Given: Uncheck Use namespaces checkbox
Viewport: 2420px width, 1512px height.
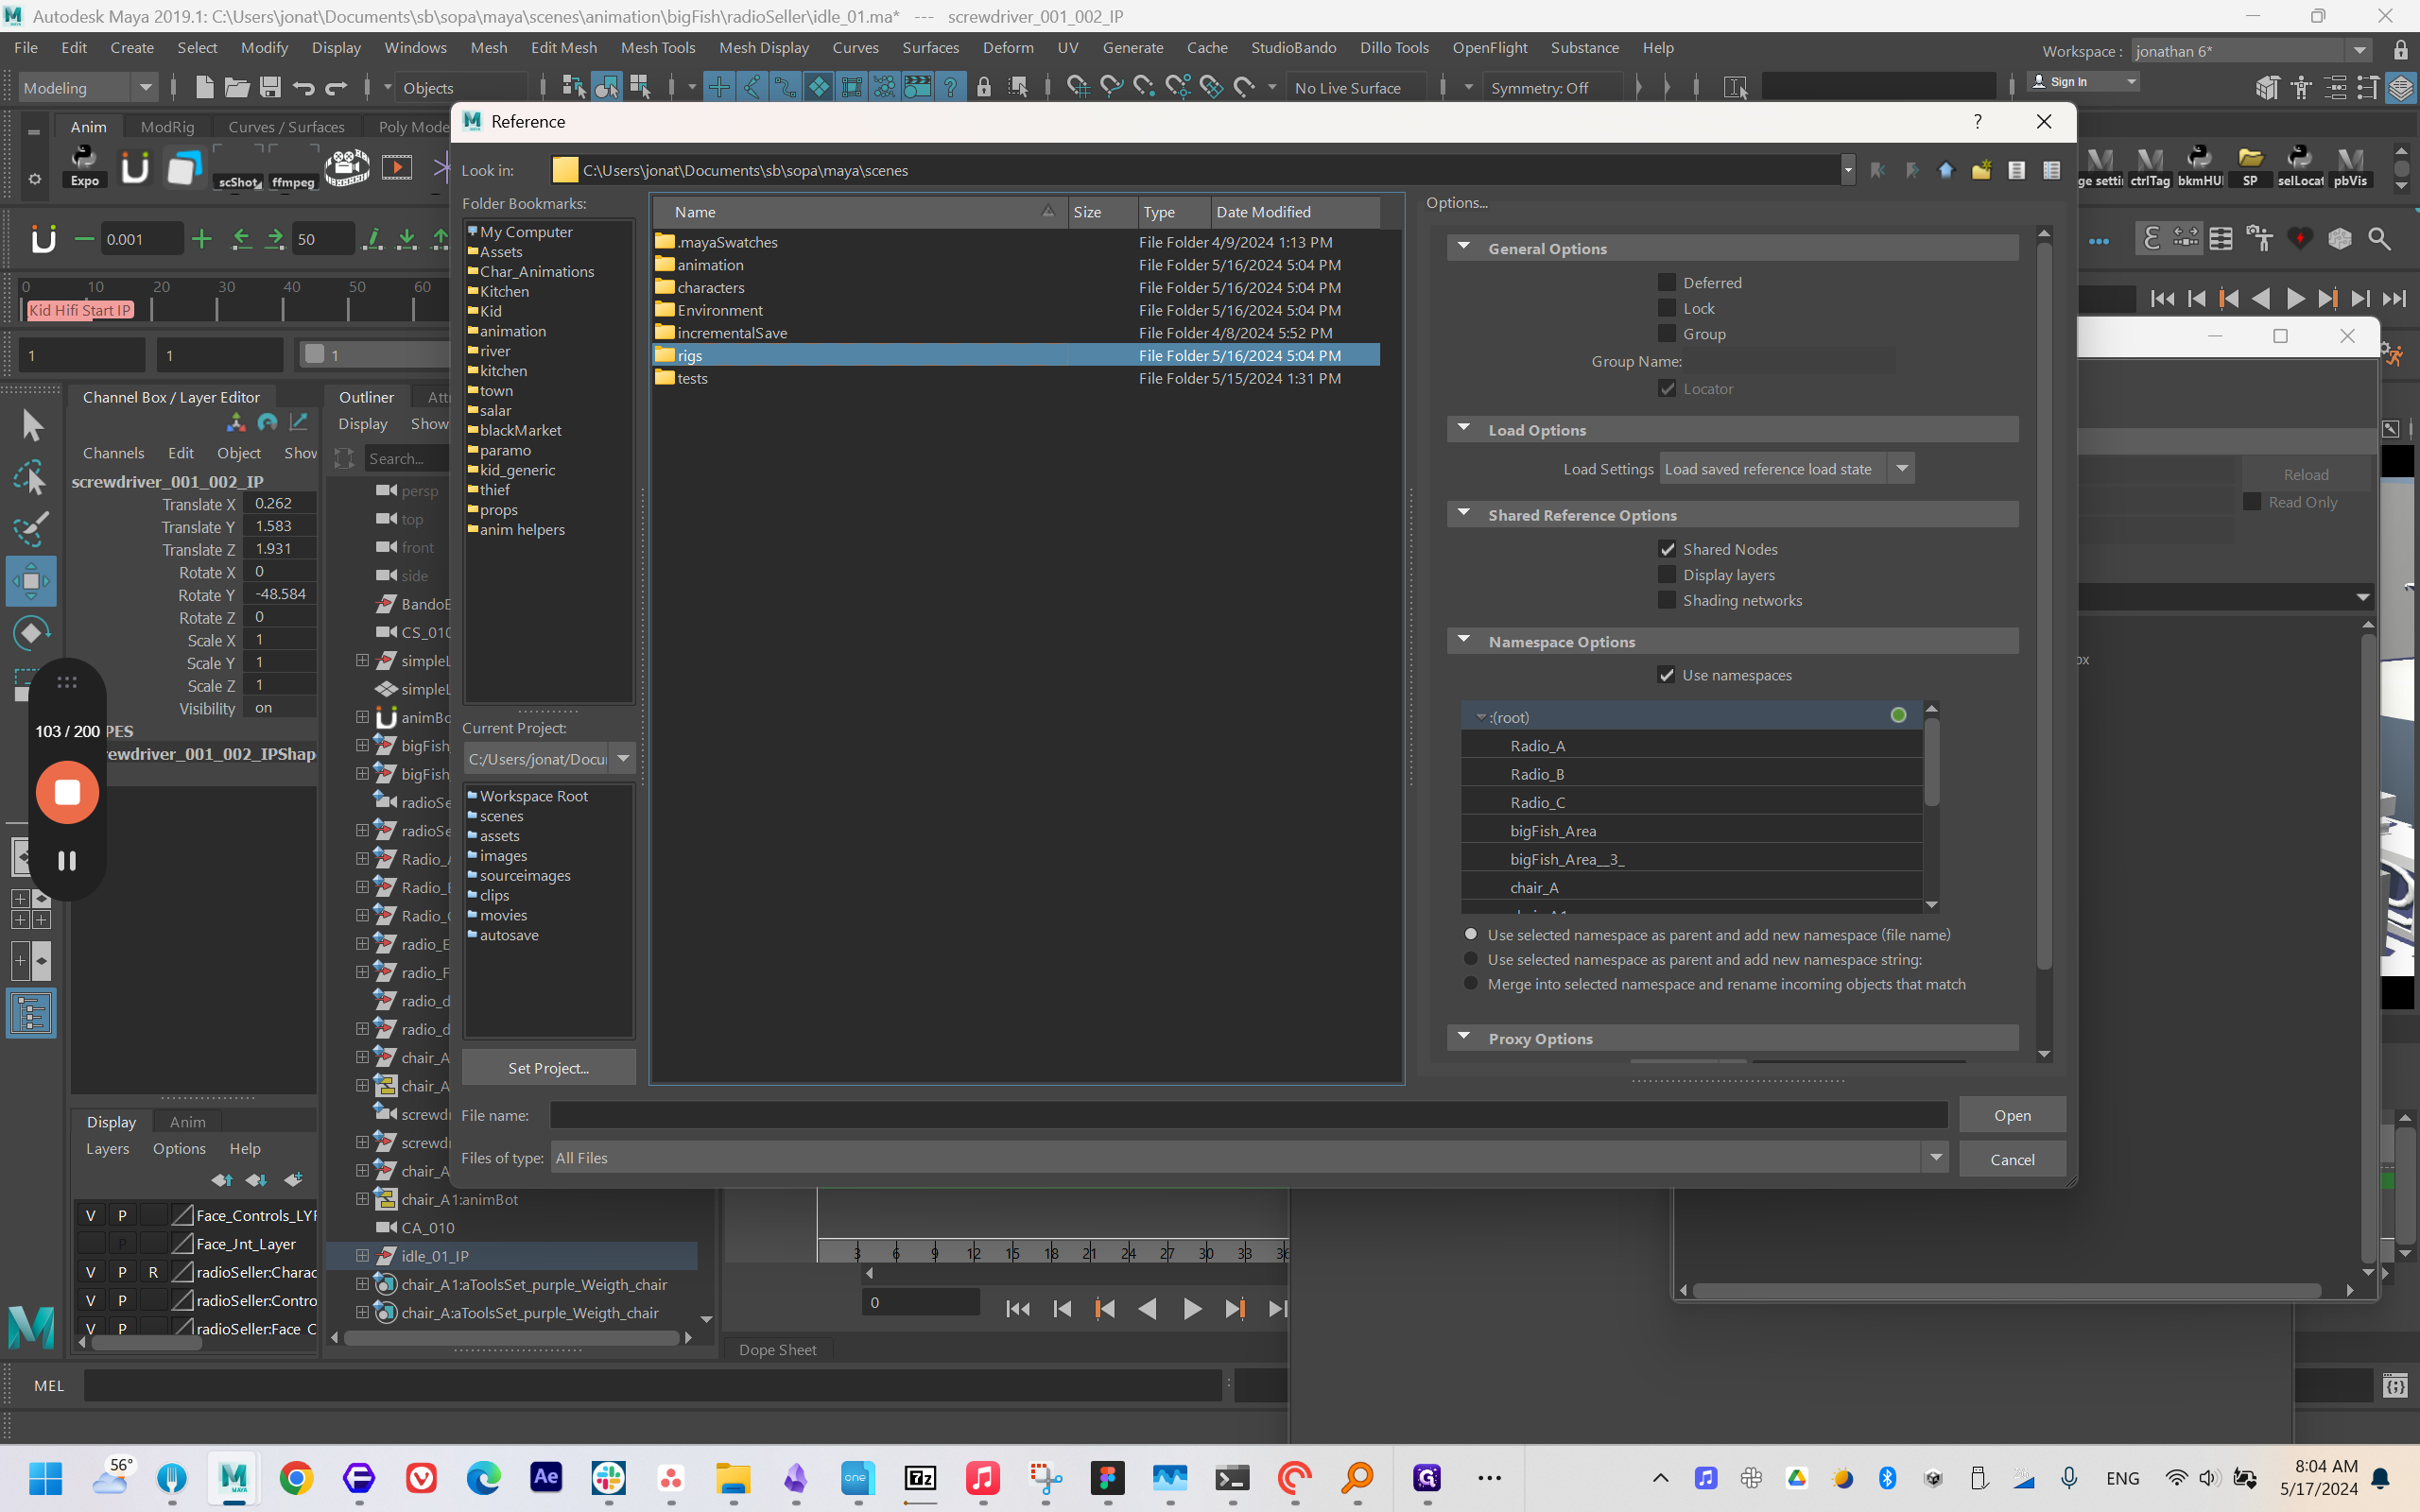Looking at the screenshot, I should click(1666, 675).
